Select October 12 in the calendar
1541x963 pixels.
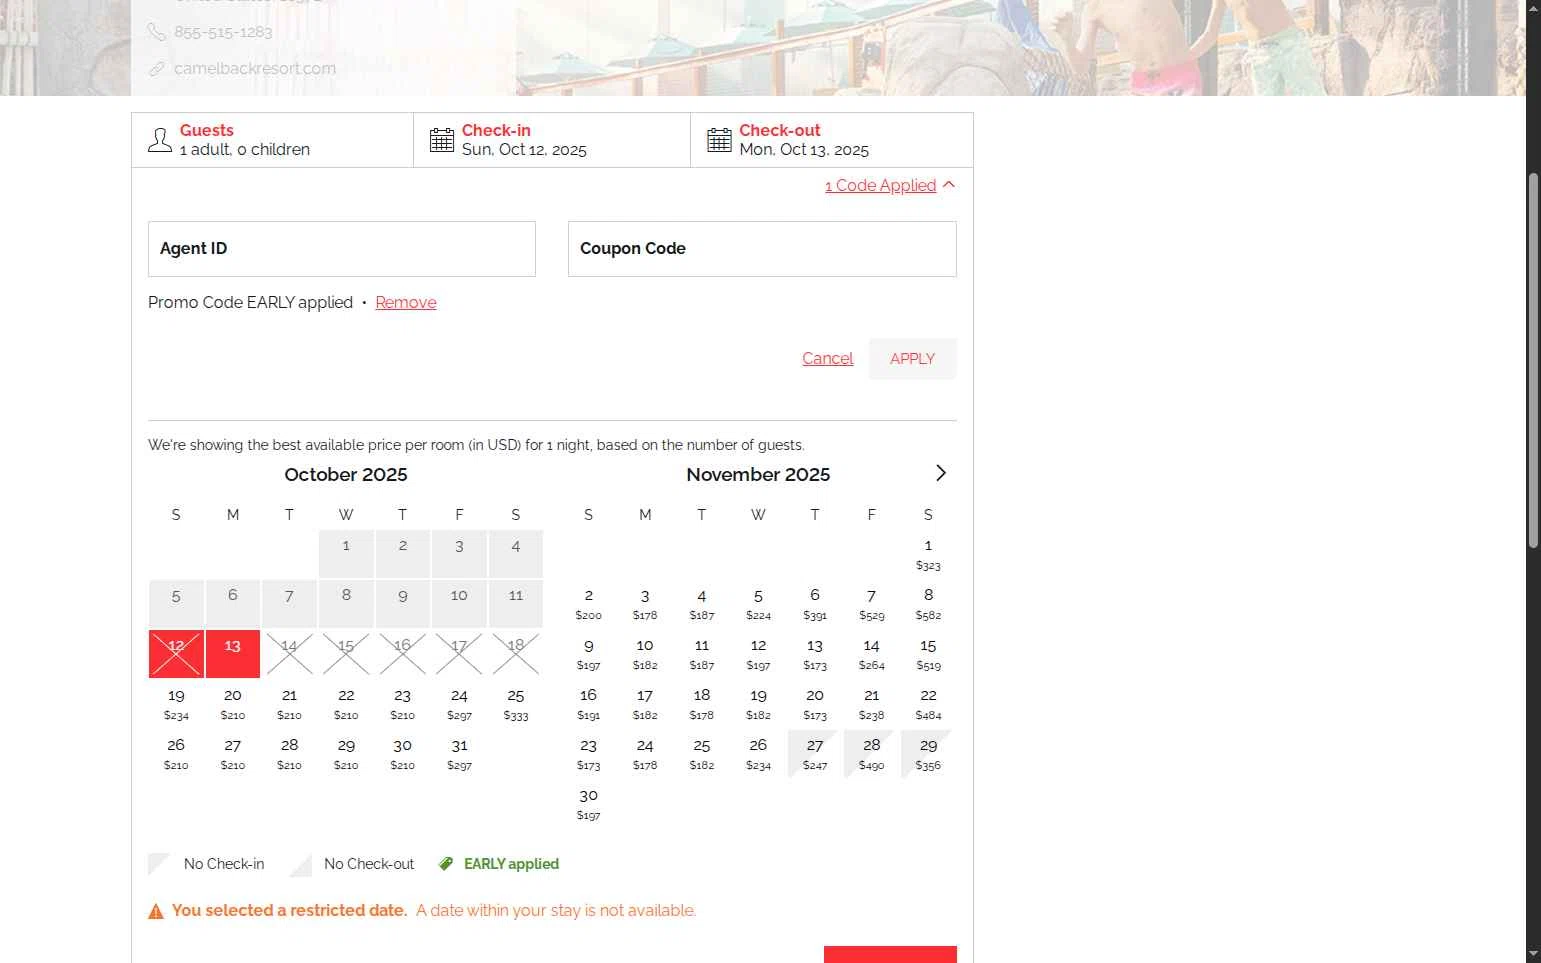coord(176,654)
